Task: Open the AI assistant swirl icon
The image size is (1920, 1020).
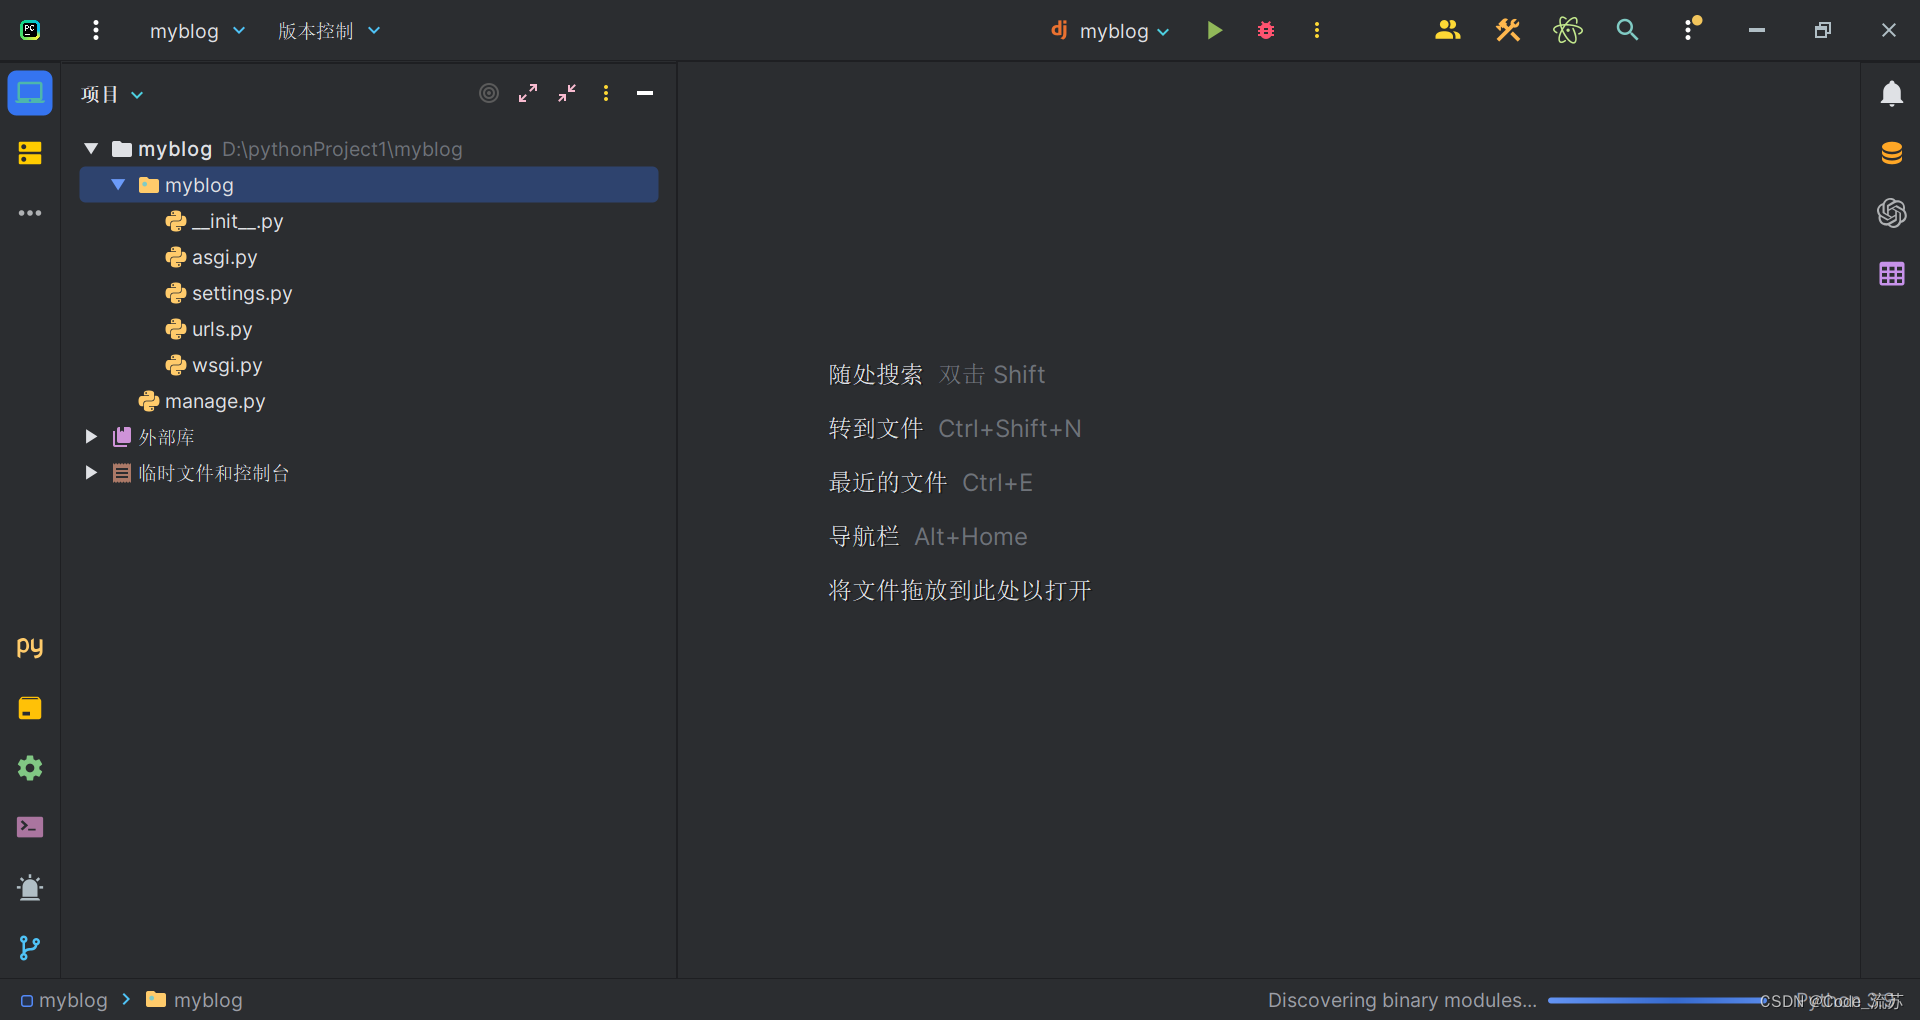Action: tap(1891, 213)
